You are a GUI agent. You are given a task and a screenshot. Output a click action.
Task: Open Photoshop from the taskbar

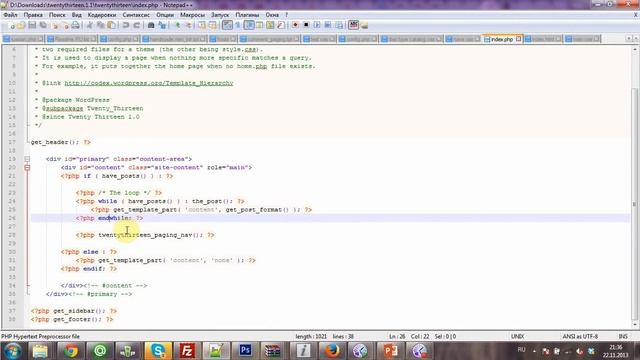[x=245, y=351]
